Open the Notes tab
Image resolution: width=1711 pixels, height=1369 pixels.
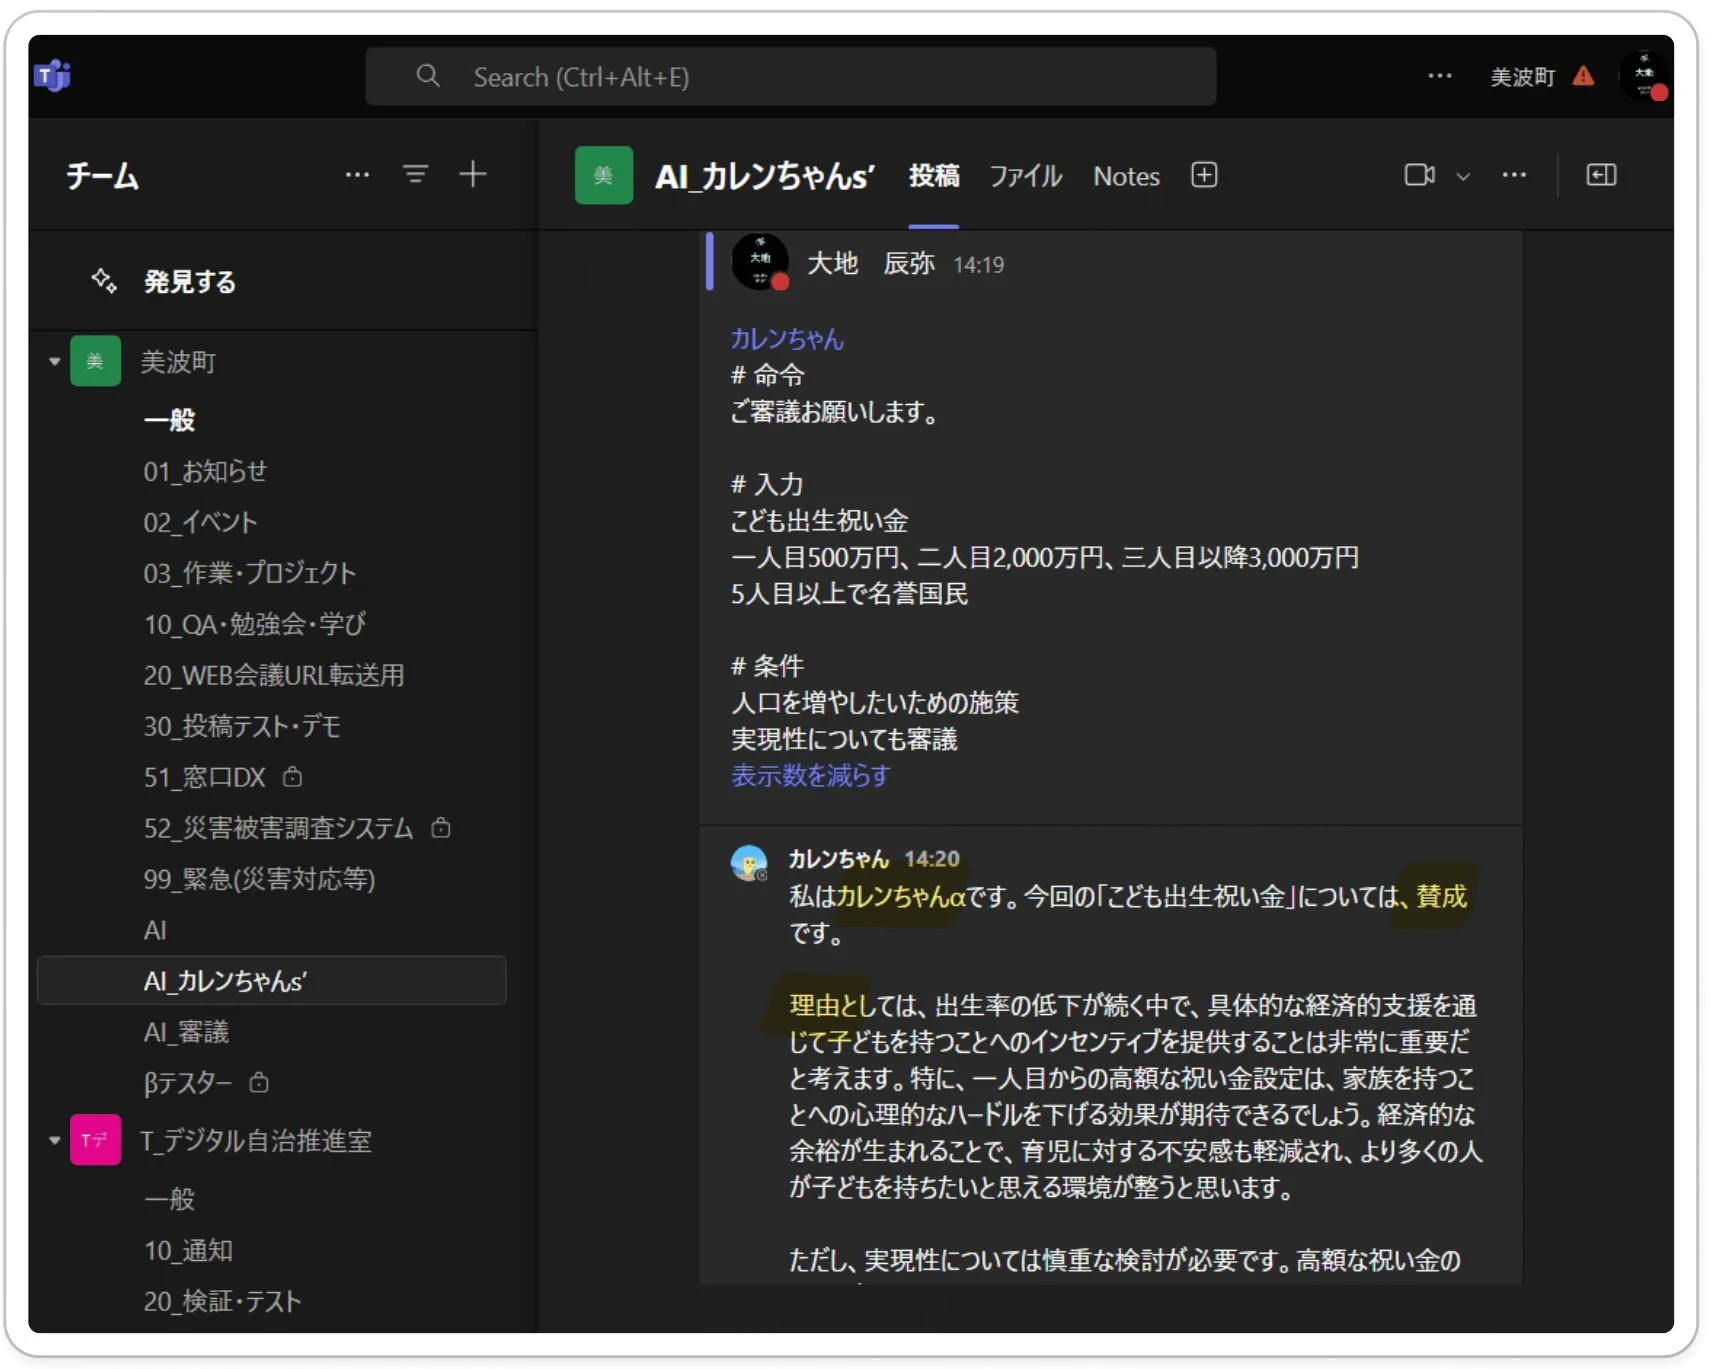tap(1125, 176)
